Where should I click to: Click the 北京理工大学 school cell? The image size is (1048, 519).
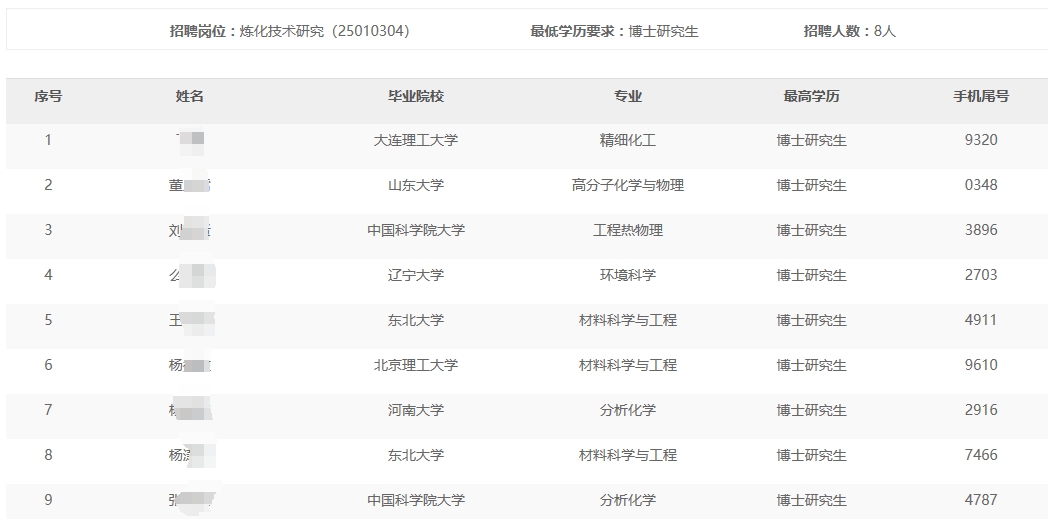(415, 365)
